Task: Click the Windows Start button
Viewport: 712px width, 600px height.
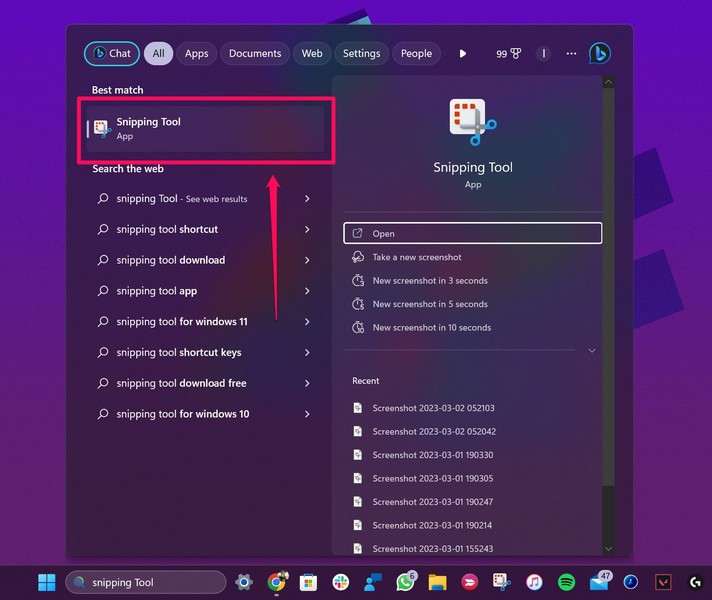Action: (x=47, y=582)
